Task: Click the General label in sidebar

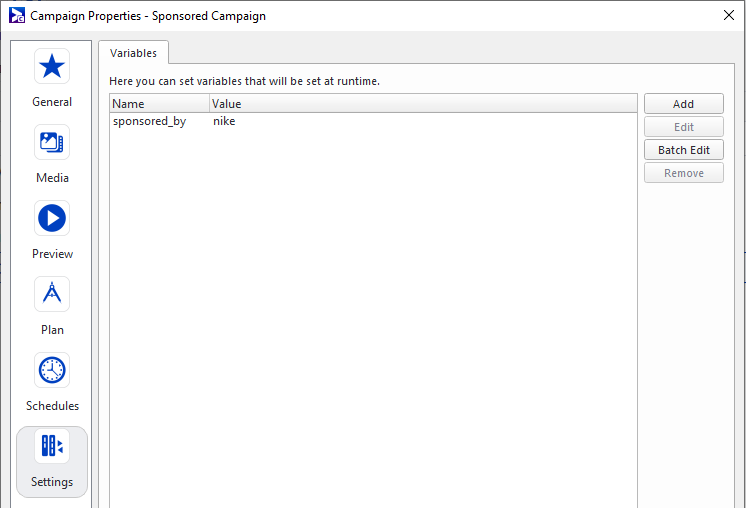Action: (52, 102)
